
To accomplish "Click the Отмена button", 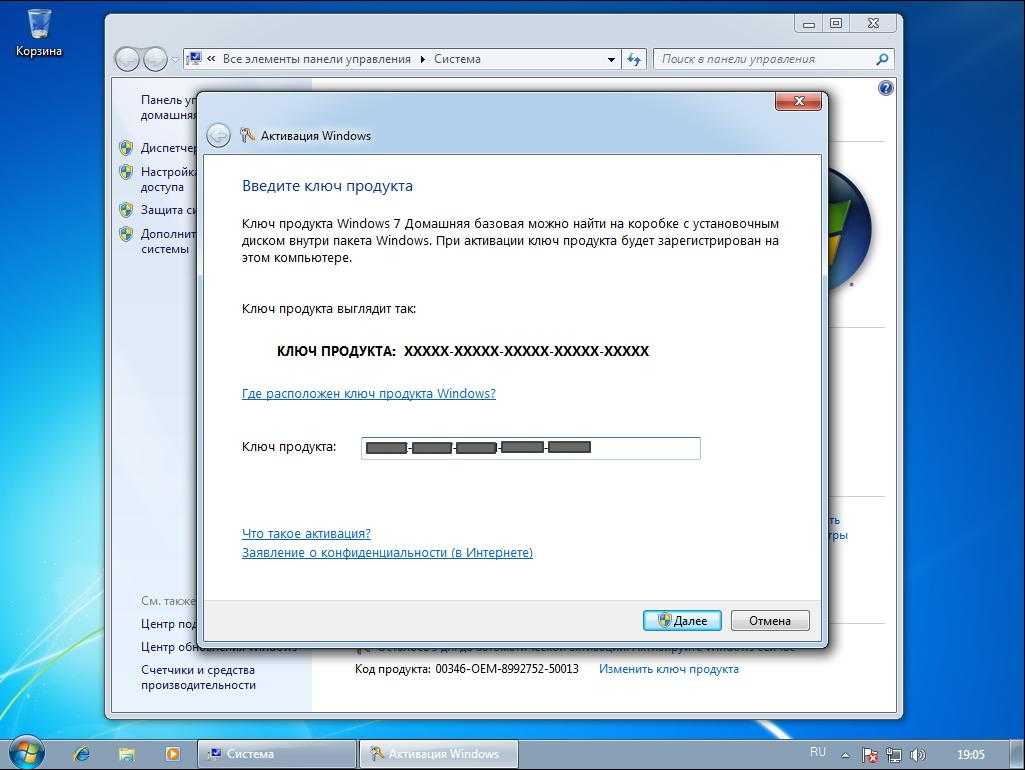I will tap(770, 620).
